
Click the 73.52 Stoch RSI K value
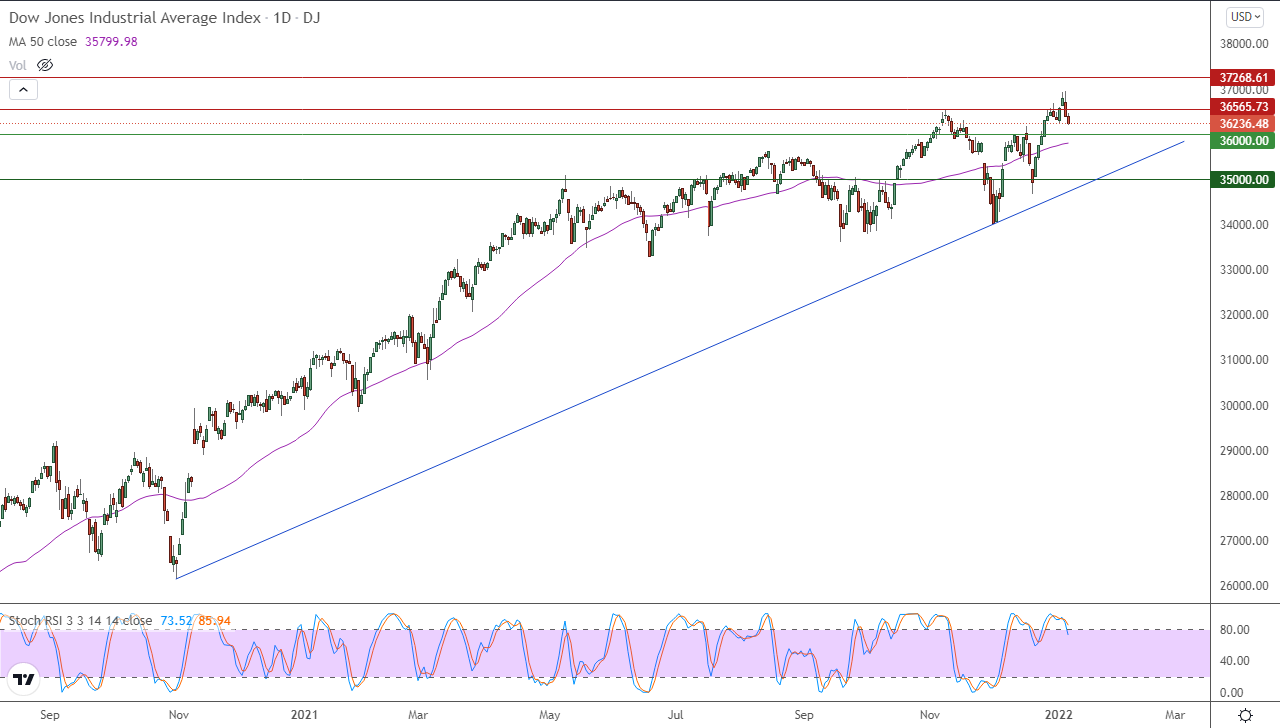(x=174, y=620)
